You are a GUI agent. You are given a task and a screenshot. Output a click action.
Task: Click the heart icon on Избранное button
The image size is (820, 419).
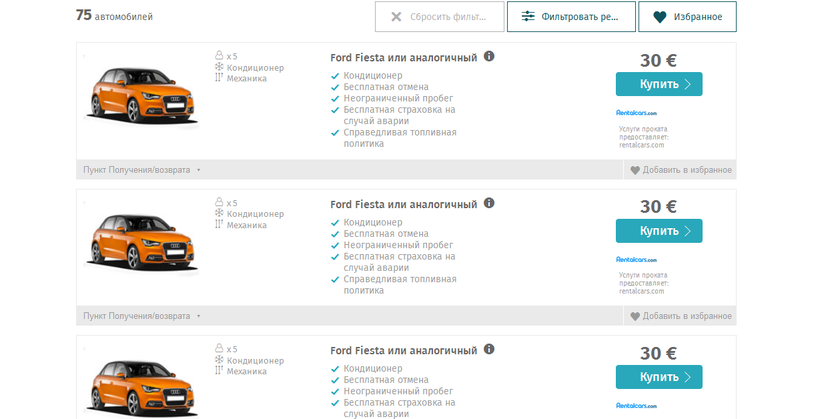(x=659, y=17)
